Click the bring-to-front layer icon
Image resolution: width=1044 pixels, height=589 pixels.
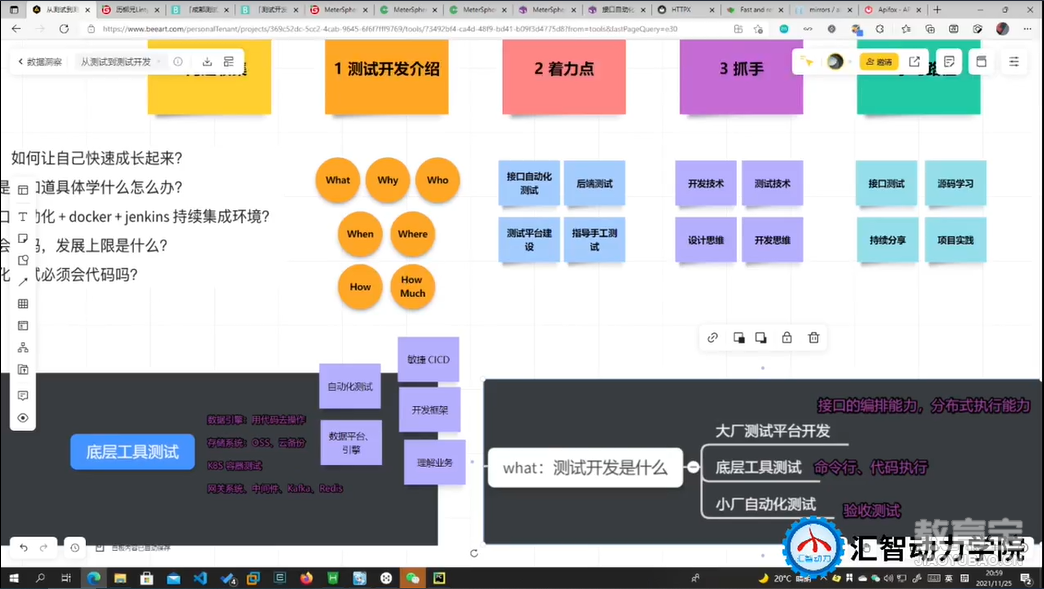tap(738, 337)
